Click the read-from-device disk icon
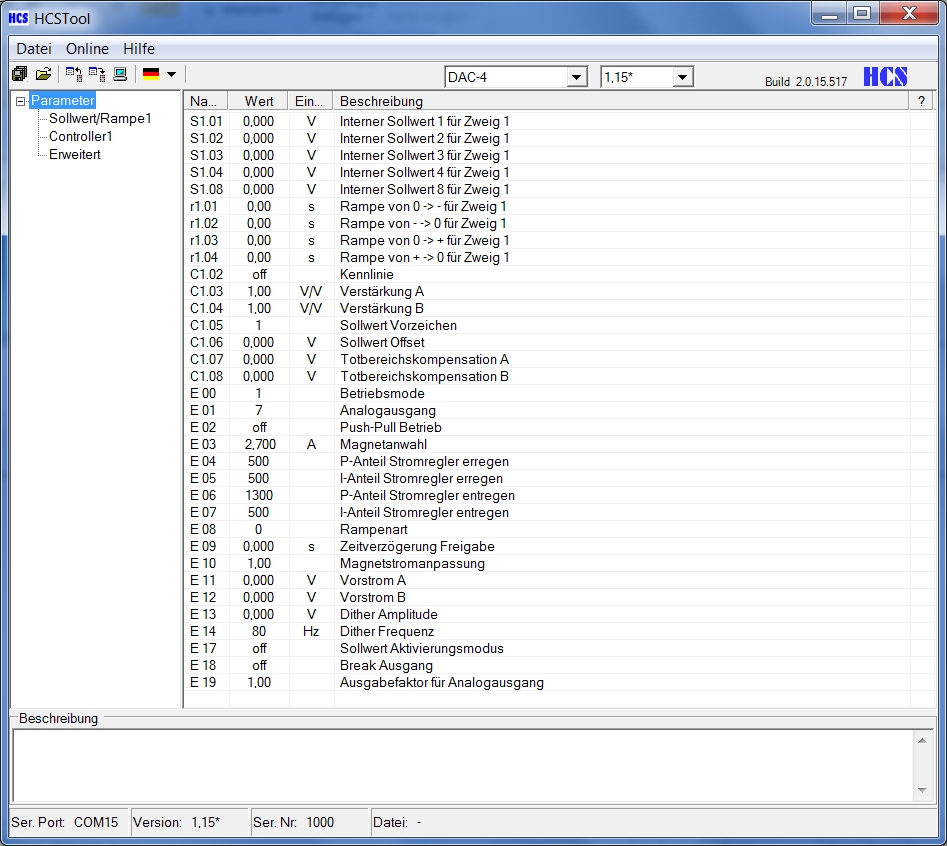The height and width of the screenshot is (846, 947). pyautogui.click(x=71, y=73)
